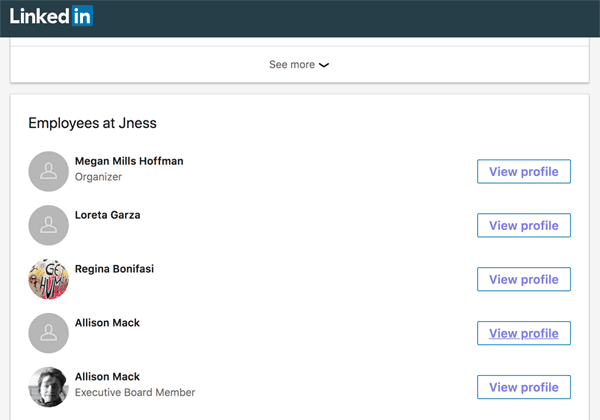Click the Employees at Jness heading
This screenshot has width=600, height=420.
93,123
